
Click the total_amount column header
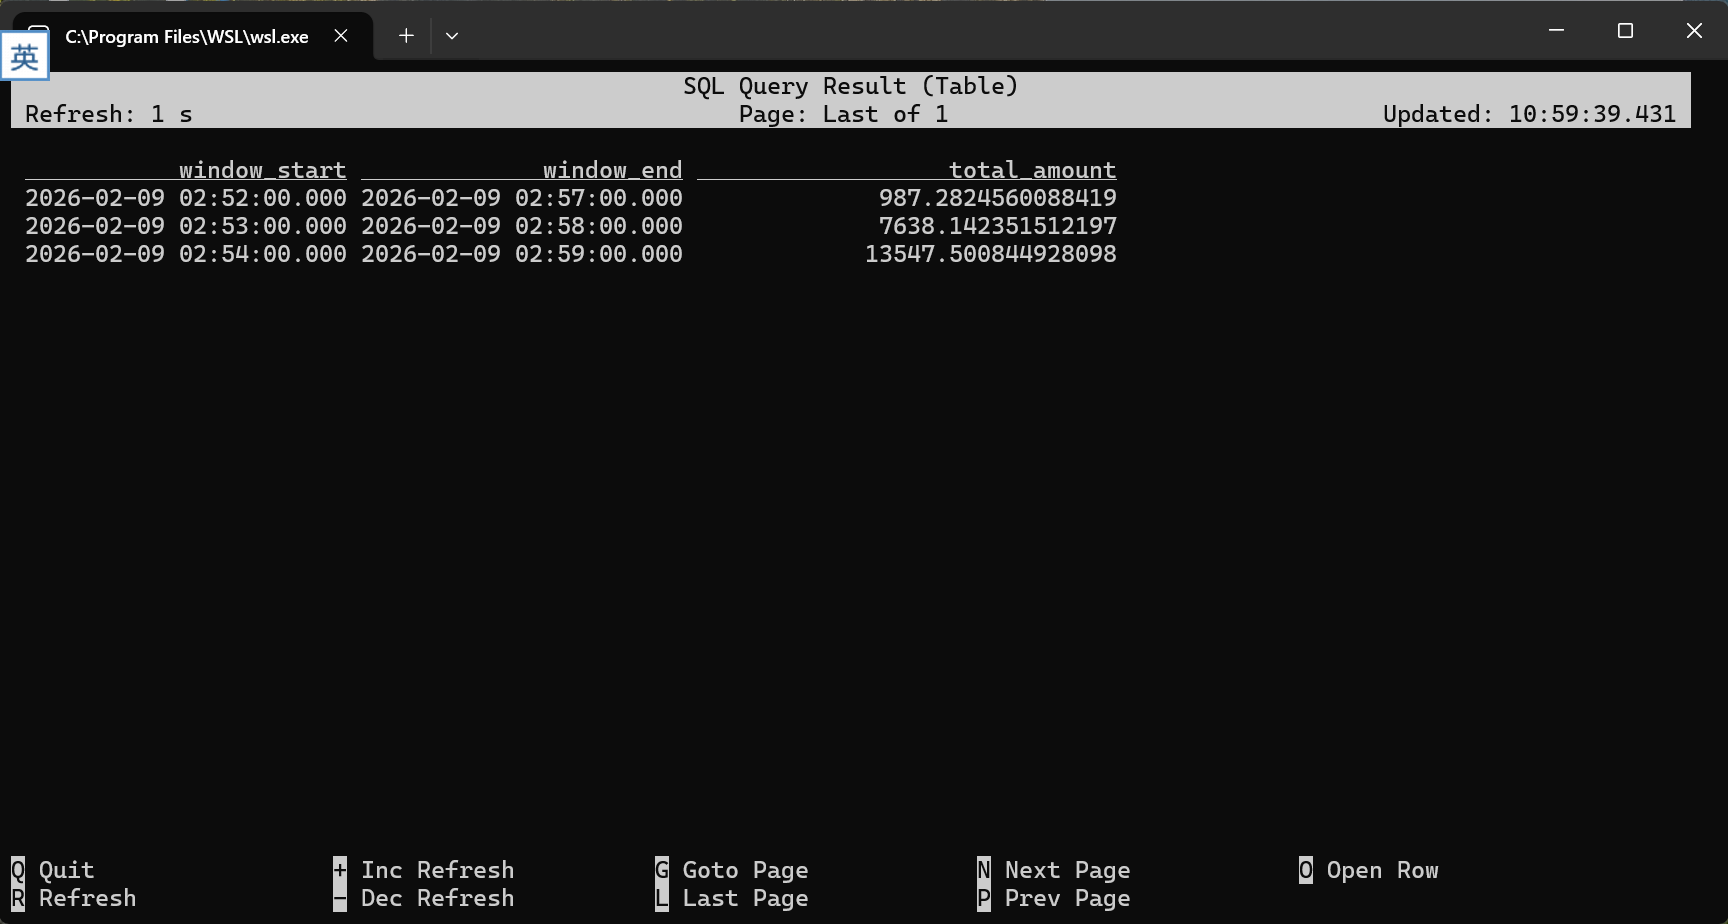click(1032, 170)
